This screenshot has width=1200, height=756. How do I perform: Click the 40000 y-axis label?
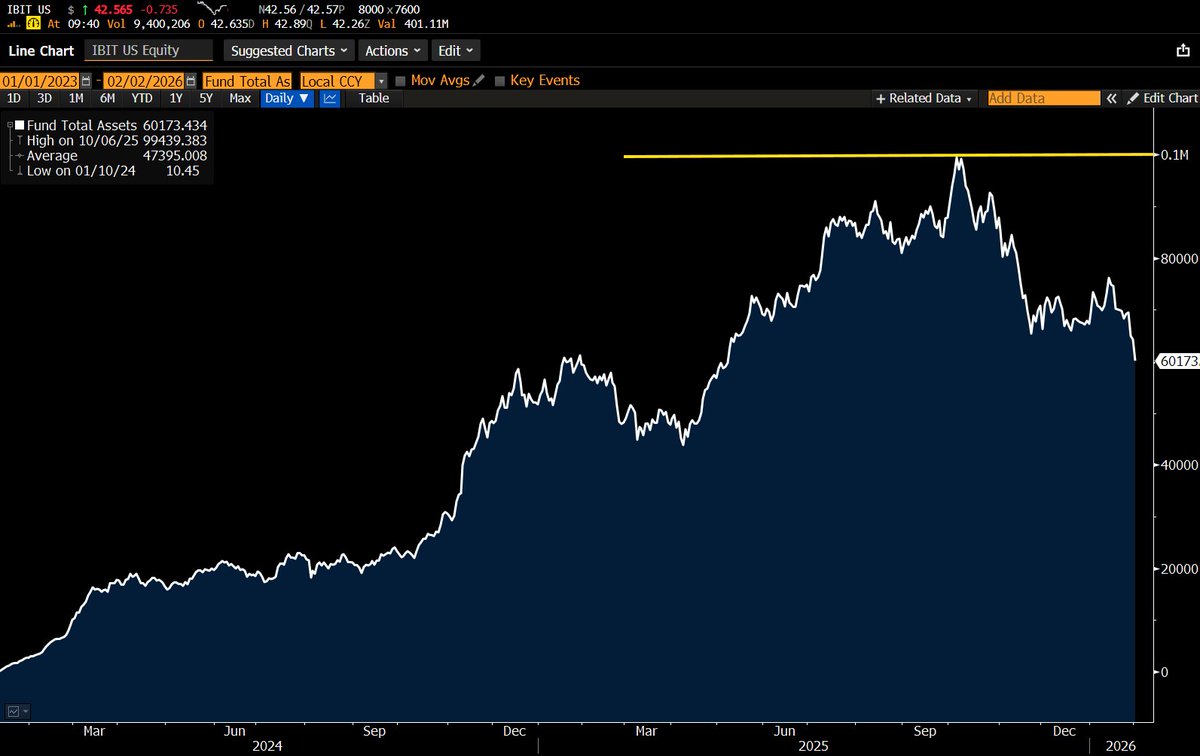click(1180, 465)
